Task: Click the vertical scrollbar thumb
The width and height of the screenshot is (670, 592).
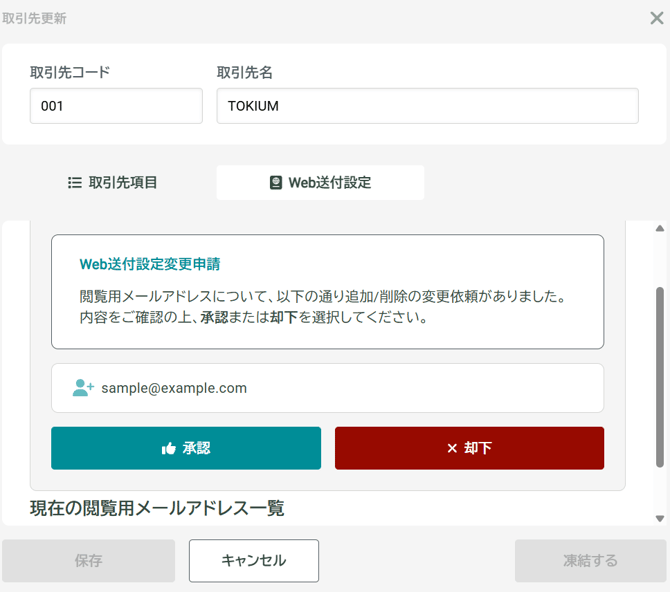Action: click(x=659, y=377)
